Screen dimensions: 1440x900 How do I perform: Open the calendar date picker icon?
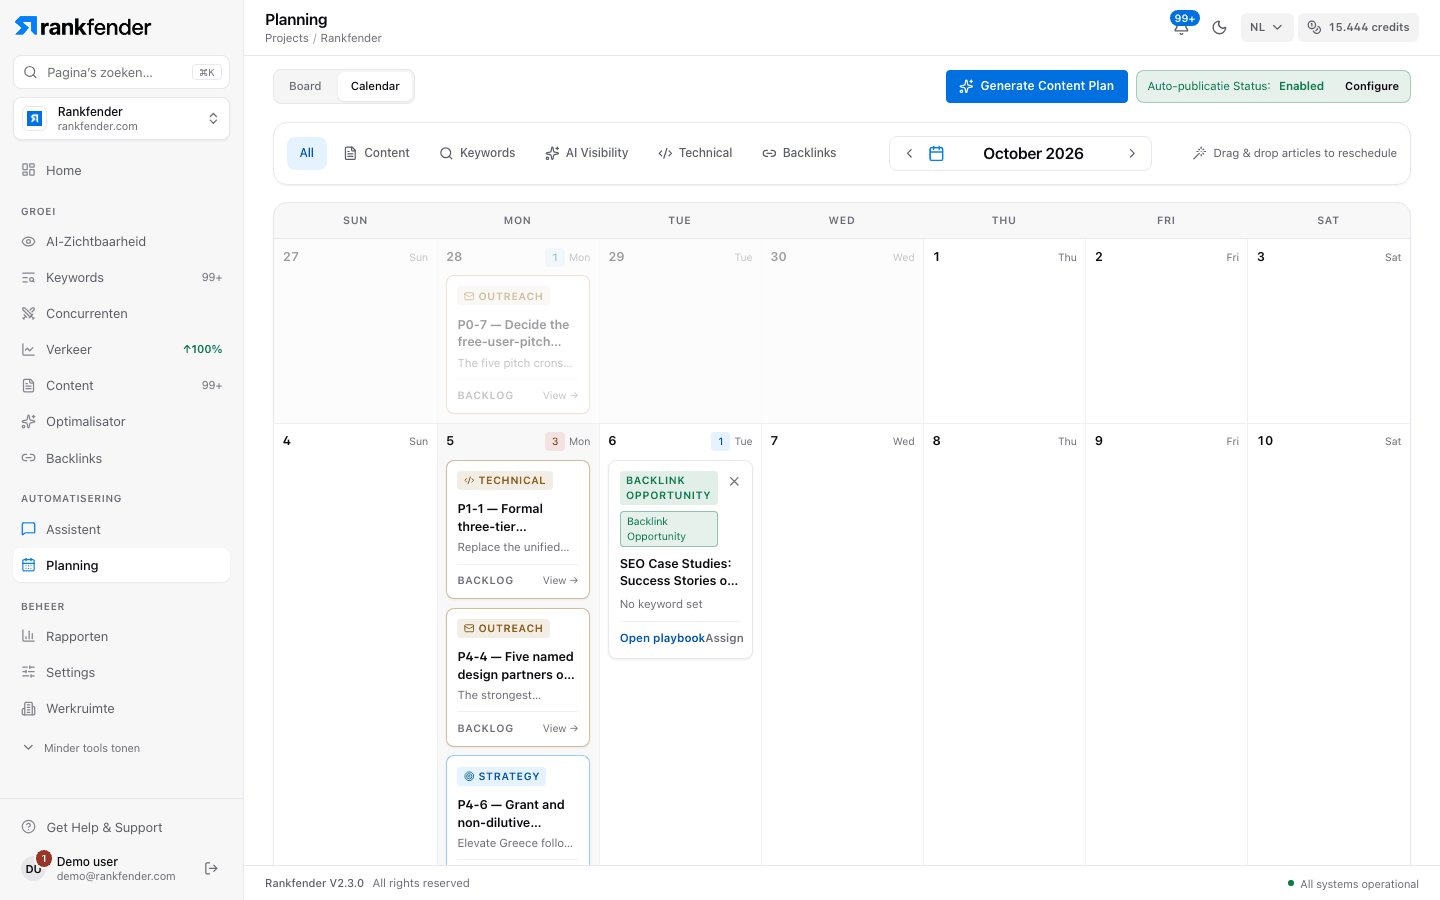[x=936, y=153]
